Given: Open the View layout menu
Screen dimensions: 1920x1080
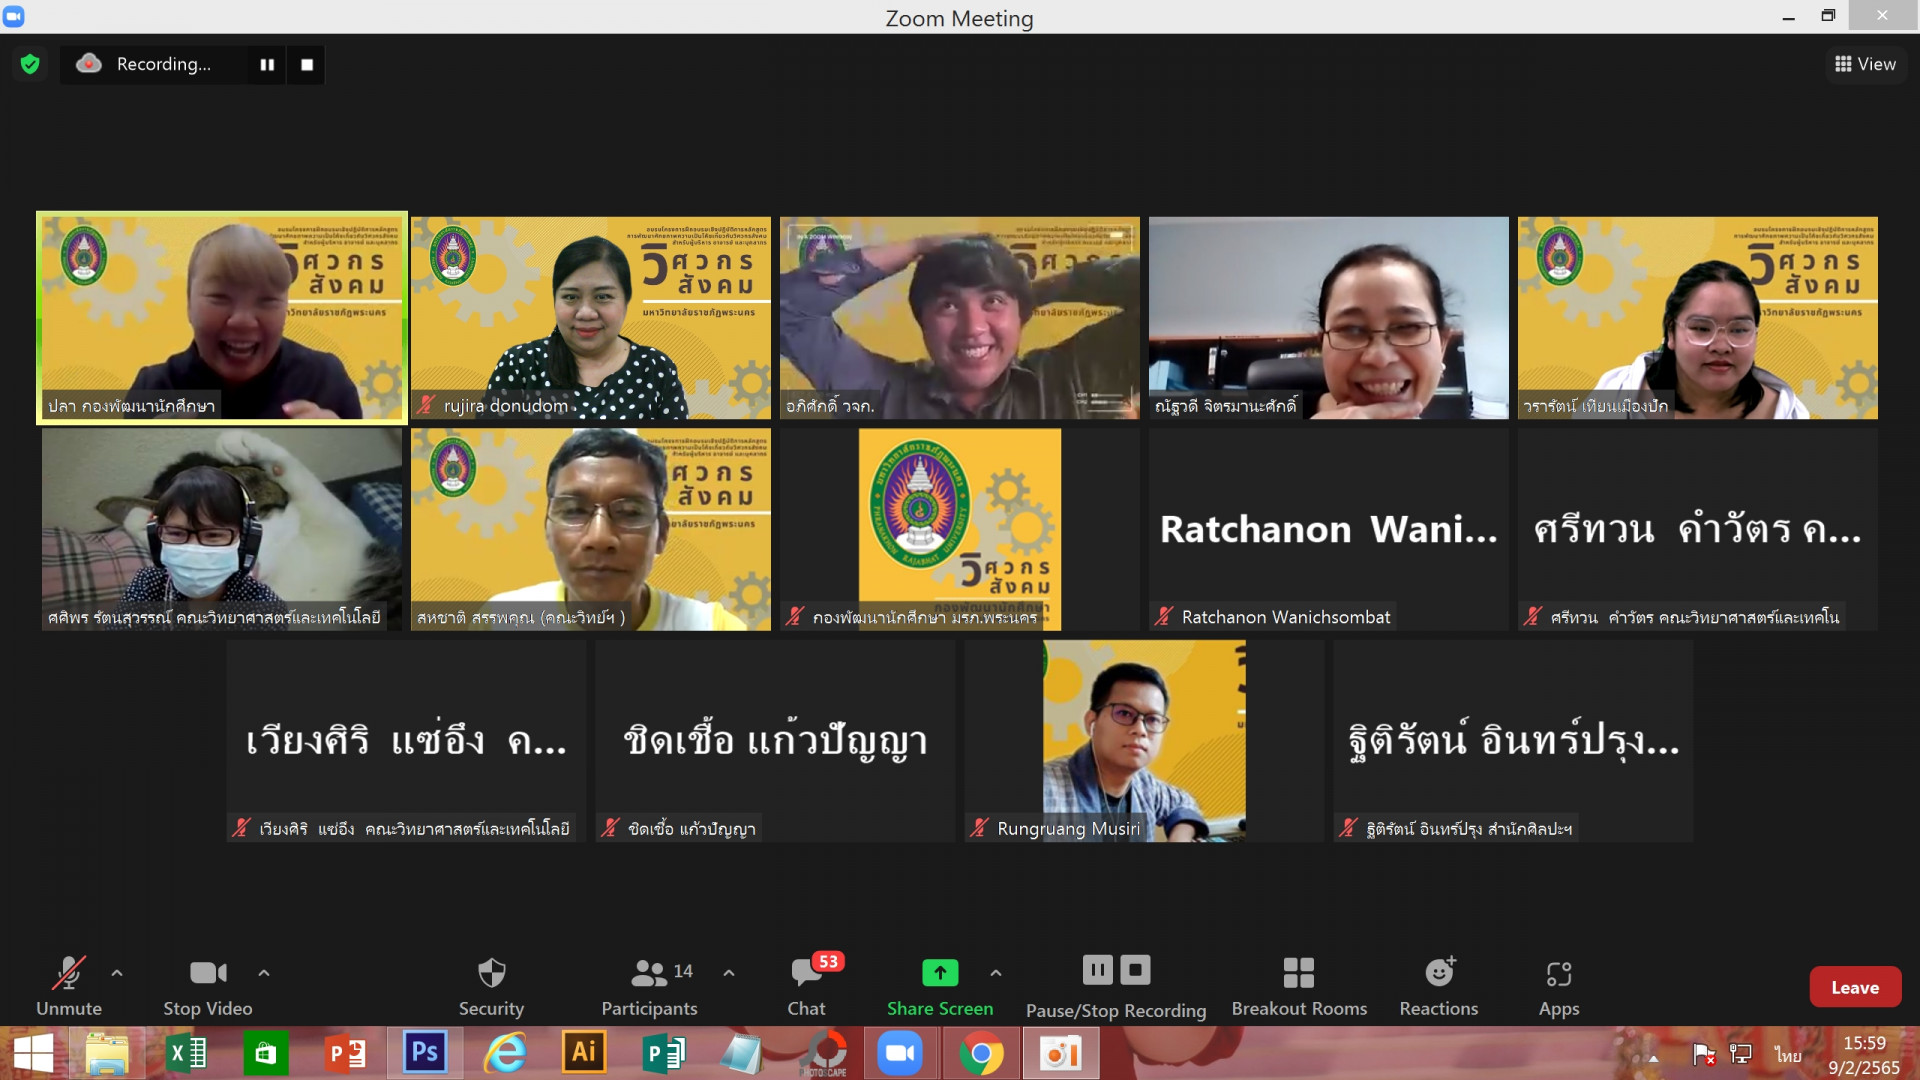Looking at the screenshot, I should click(1865, 64).
